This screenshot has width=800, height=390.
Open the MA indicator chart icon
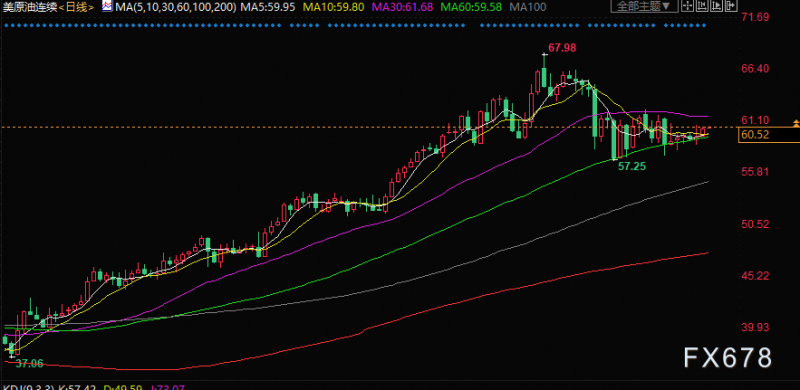point(107,6)
